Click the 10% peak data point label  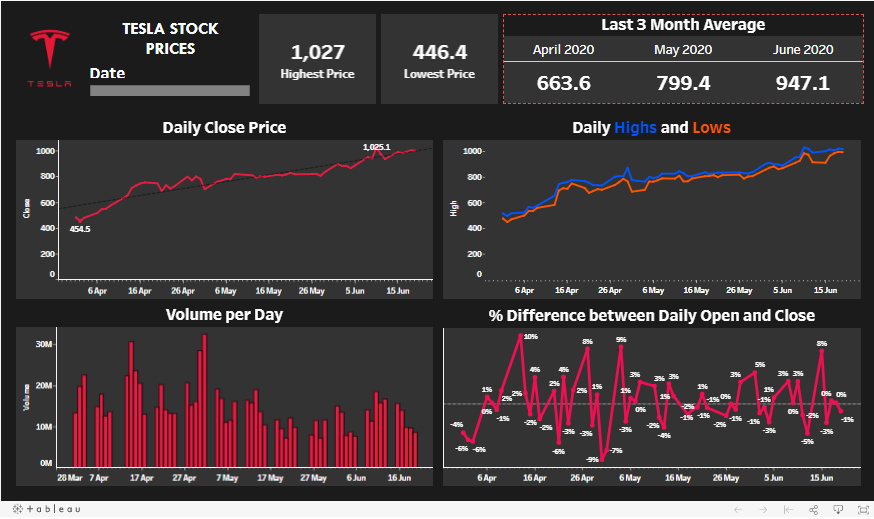tap(531, 337)
